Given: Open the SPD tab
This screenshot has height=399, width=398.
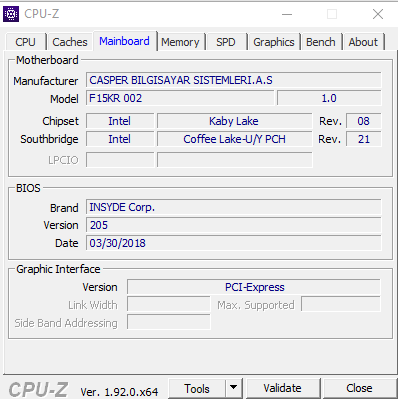Looking at the screenshot, I should [226, 42].
